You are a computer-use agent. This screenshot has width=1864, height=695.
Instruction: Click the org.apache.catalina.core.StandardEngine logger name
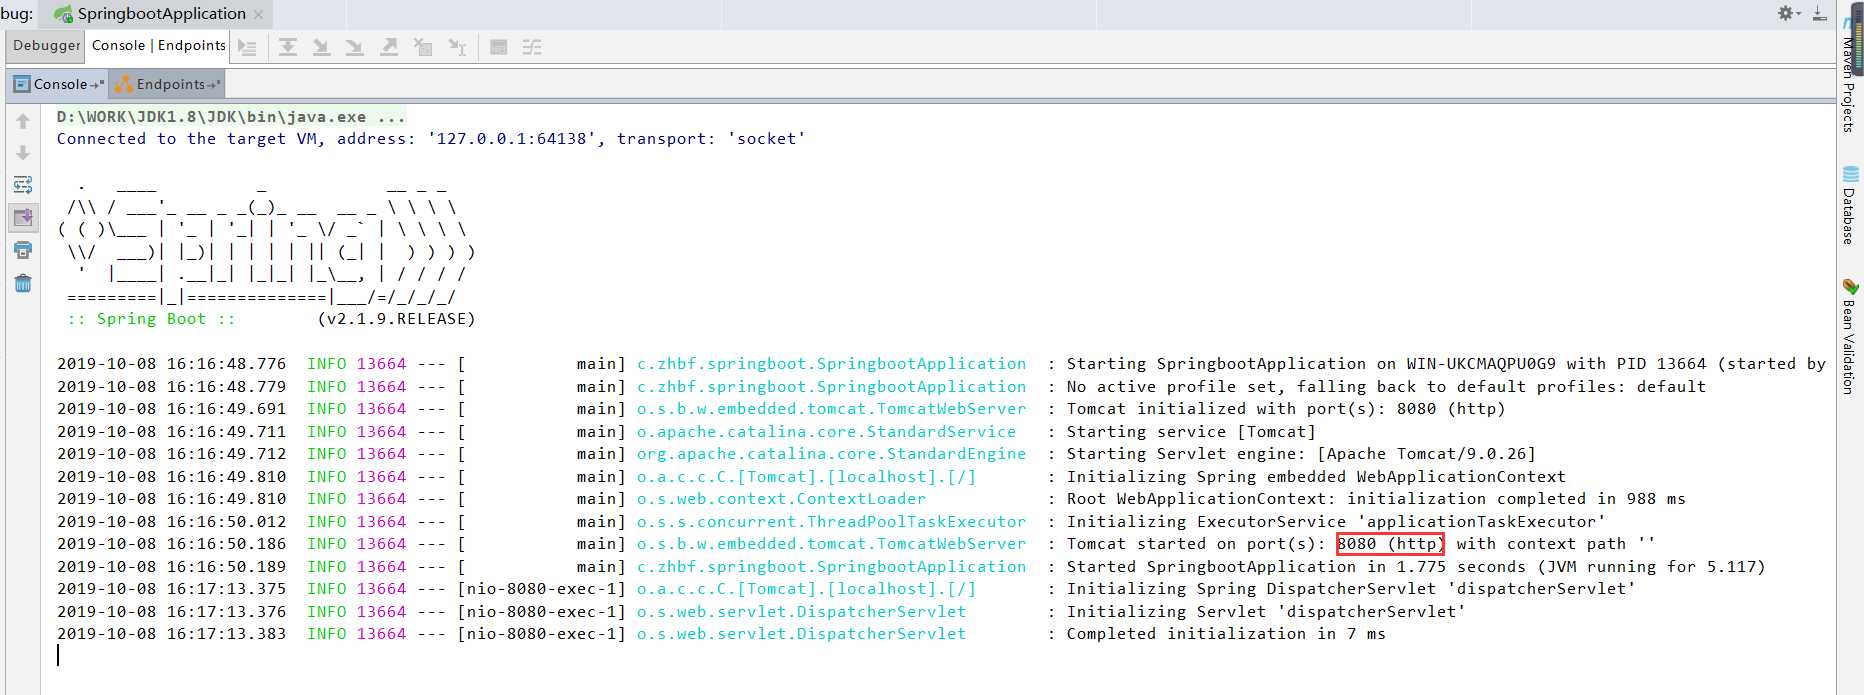coord(831,454)
